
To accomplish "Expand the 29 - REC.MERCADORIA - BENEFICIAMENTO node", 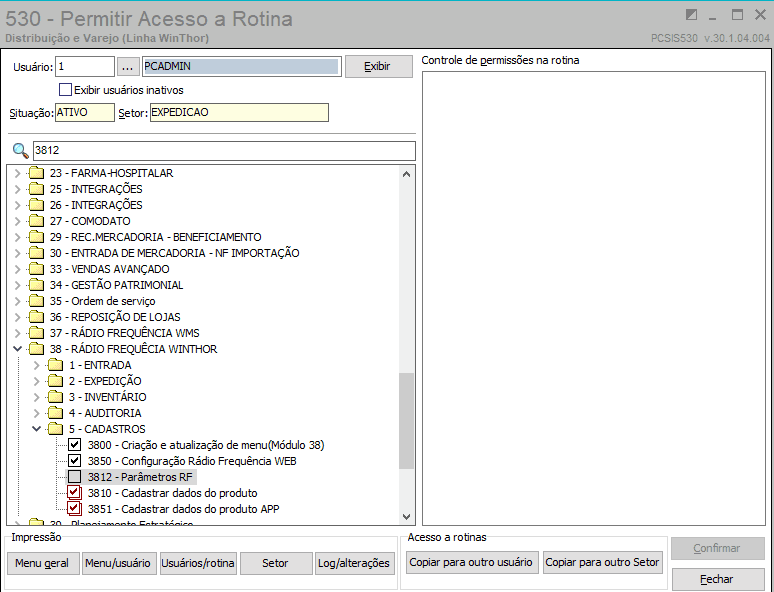I will pyautogui.click(x=17, y=237).
